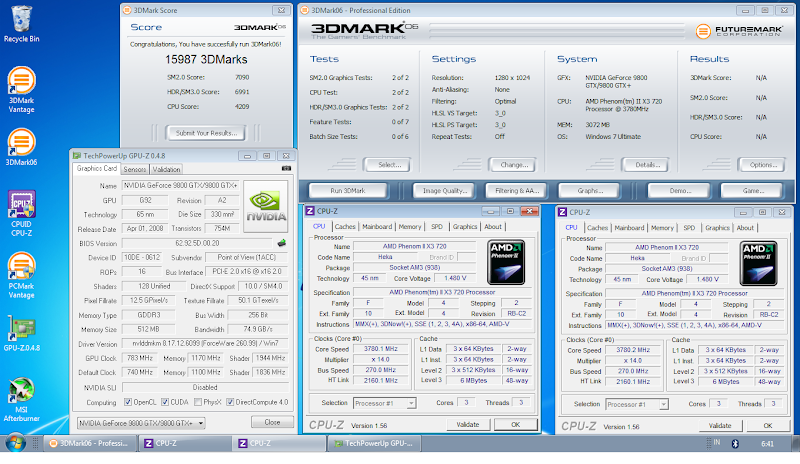Click Submit Your Results button

click(206, 133)
